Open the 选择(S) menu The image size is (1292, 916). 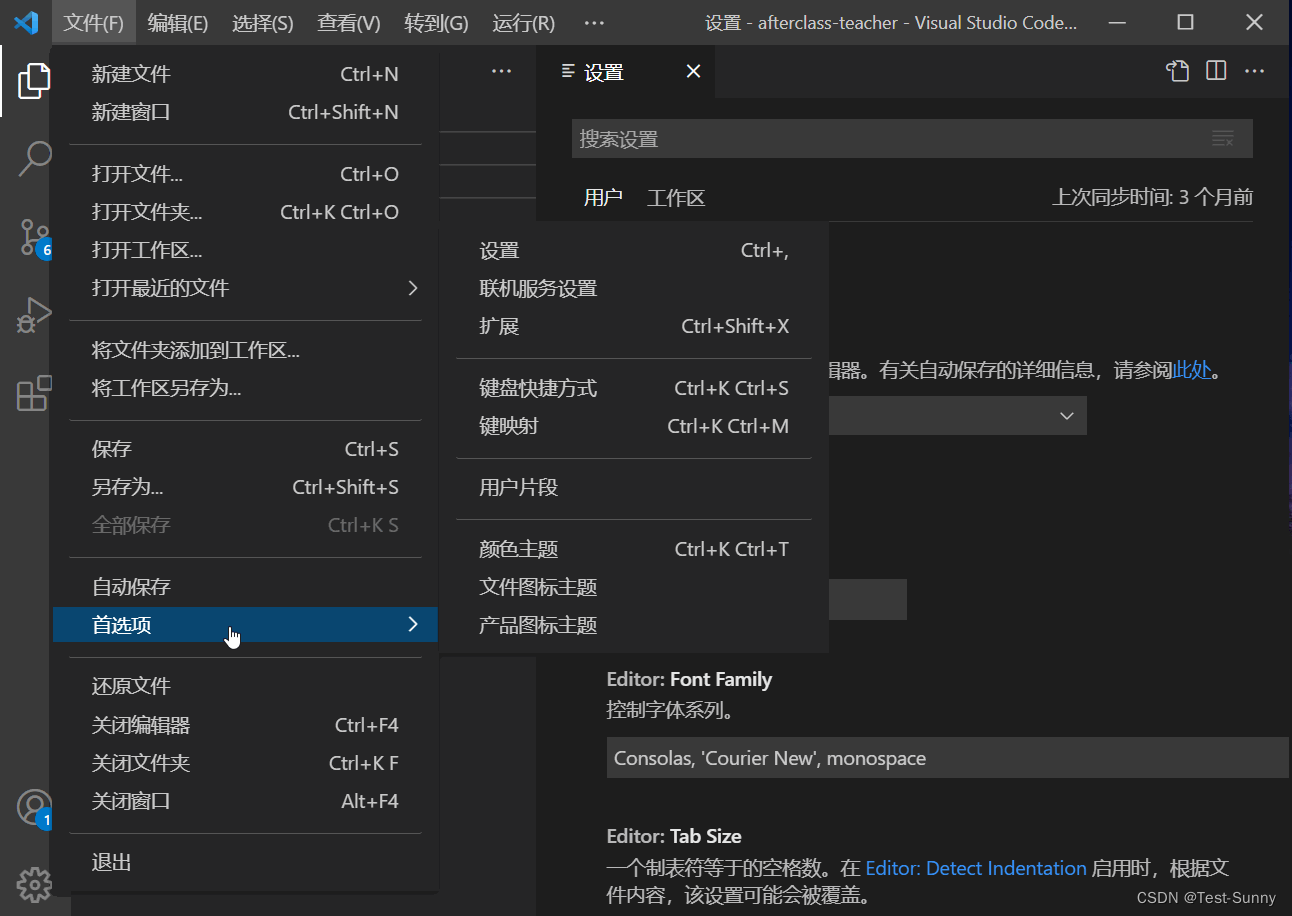click(263, 22)
